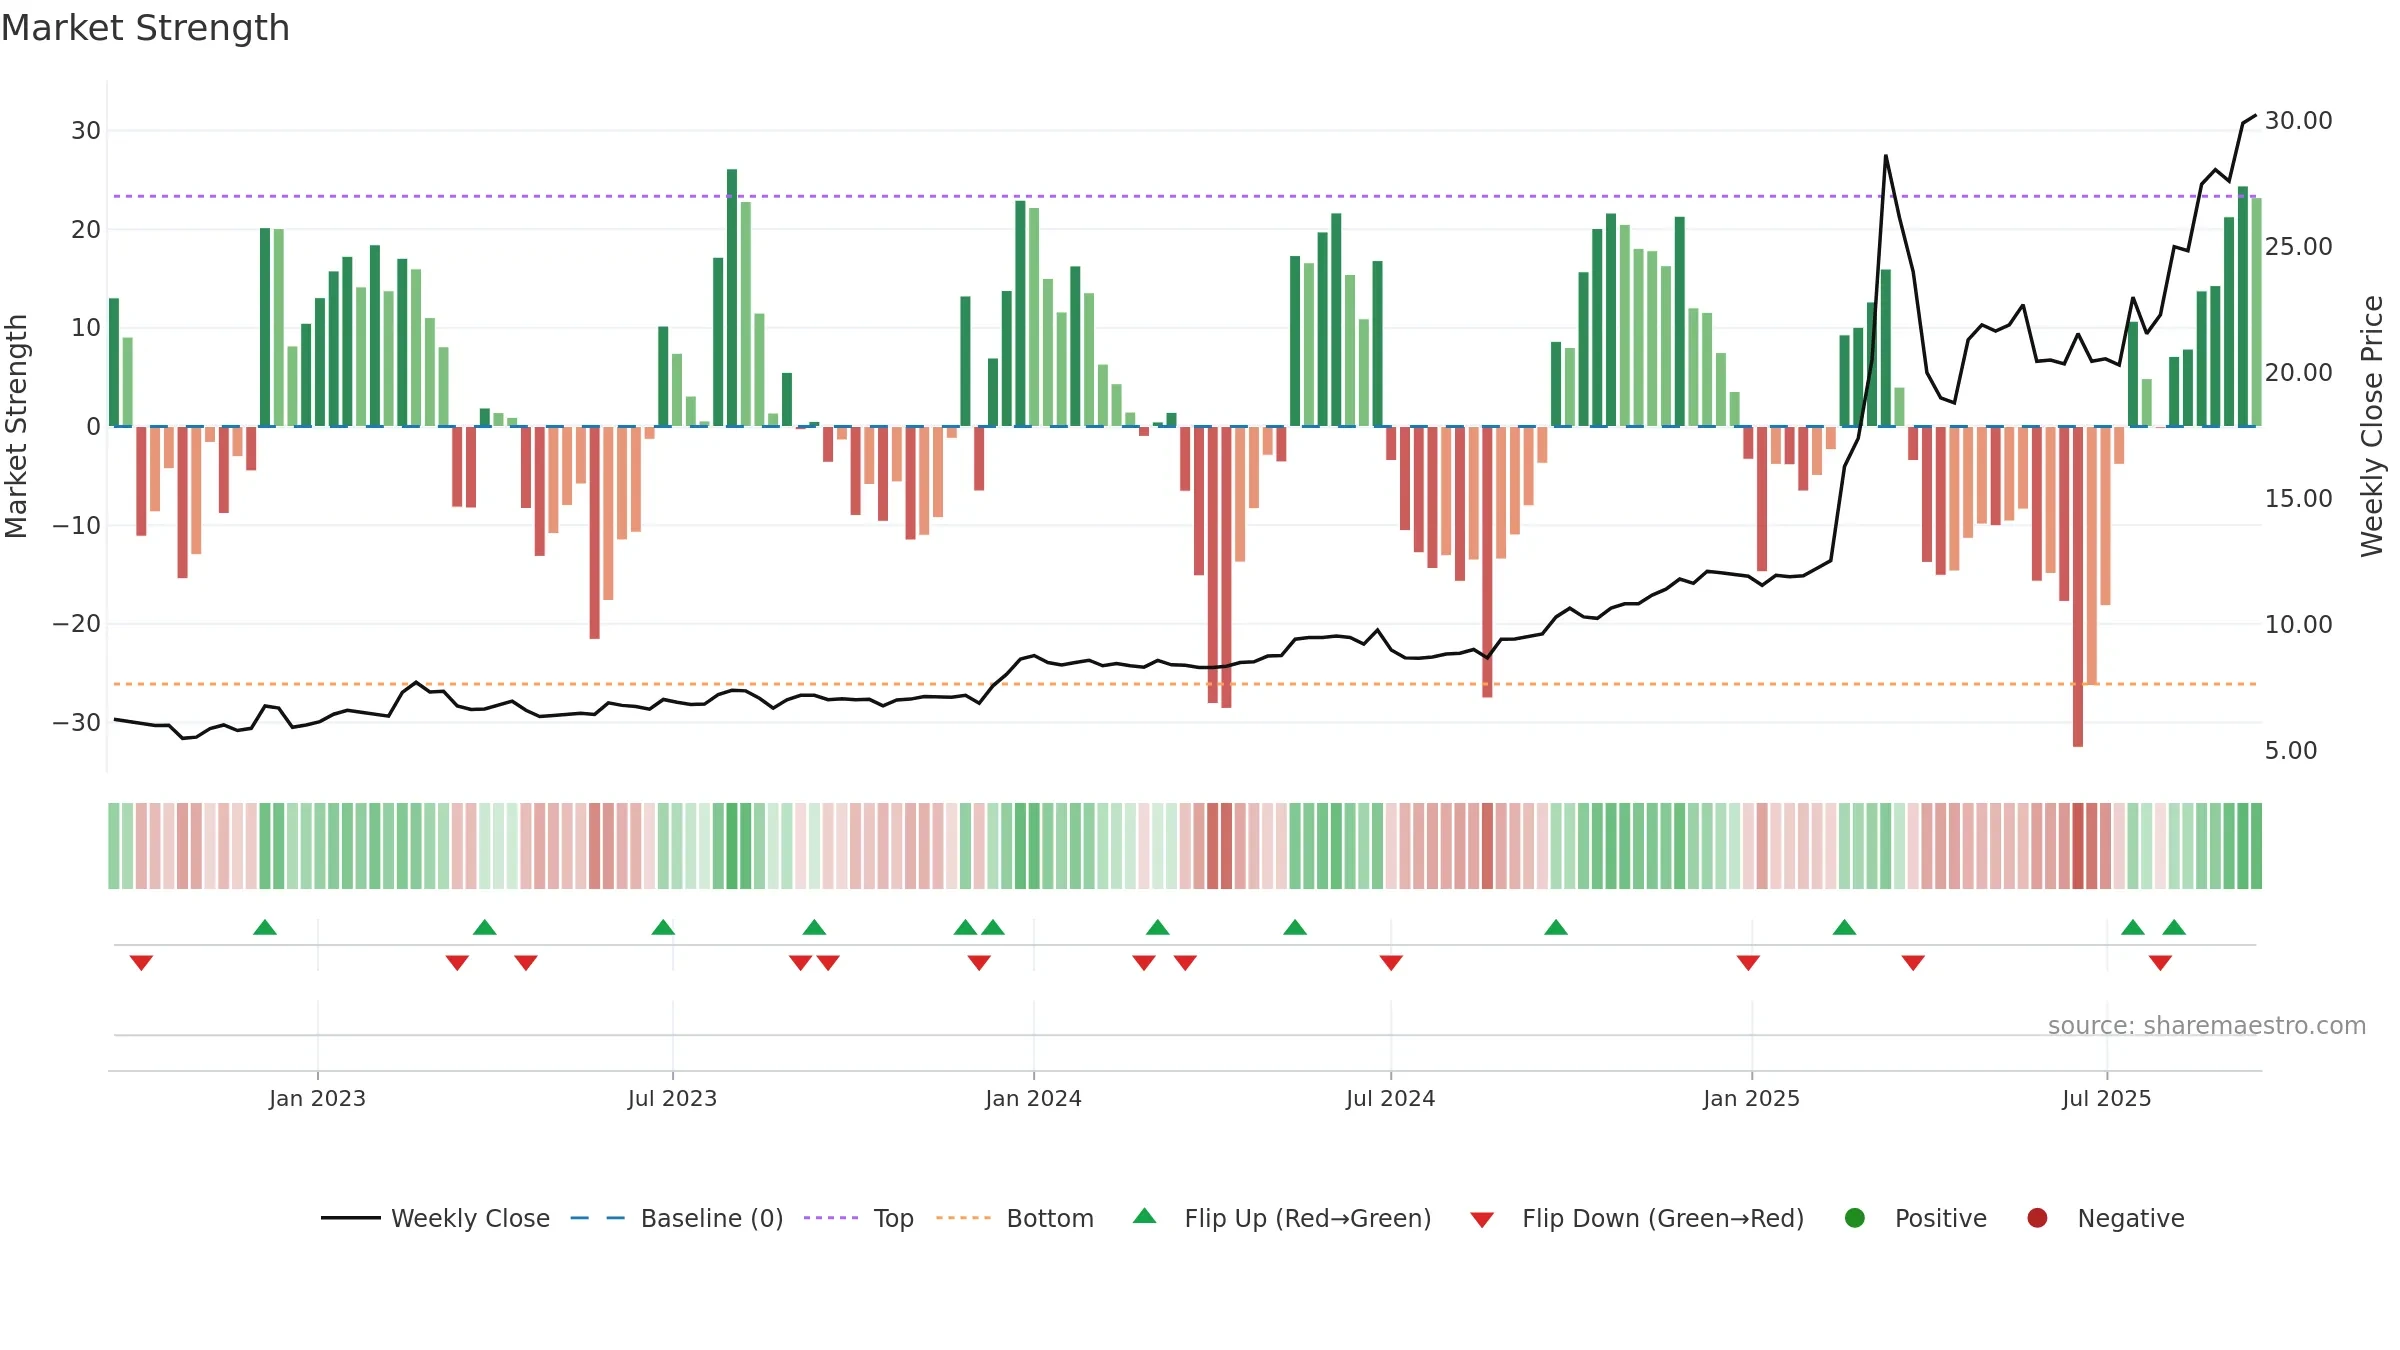
Task: Click the earliest red flip-down marker in the flip row
Action: (x=141, y=963)
